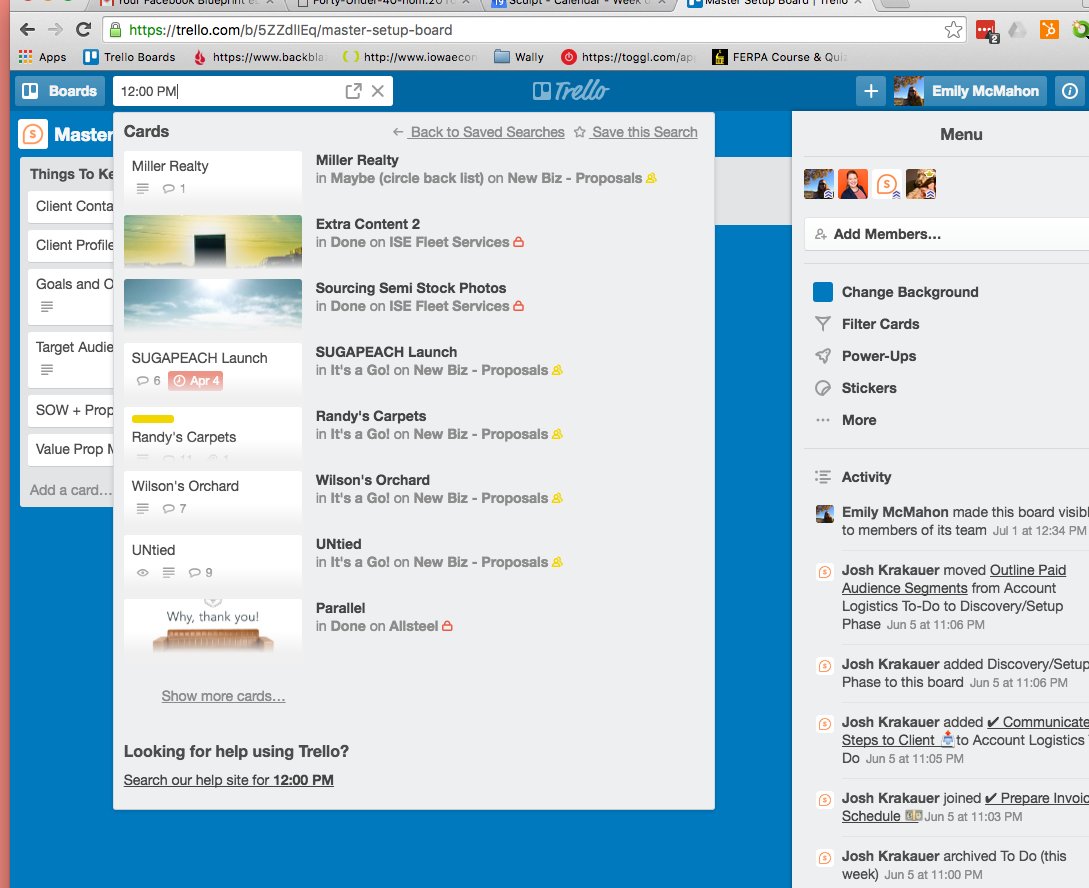Bookmark this page with the star
Viewport: 1089px width, 888px height.
point(953,30)
